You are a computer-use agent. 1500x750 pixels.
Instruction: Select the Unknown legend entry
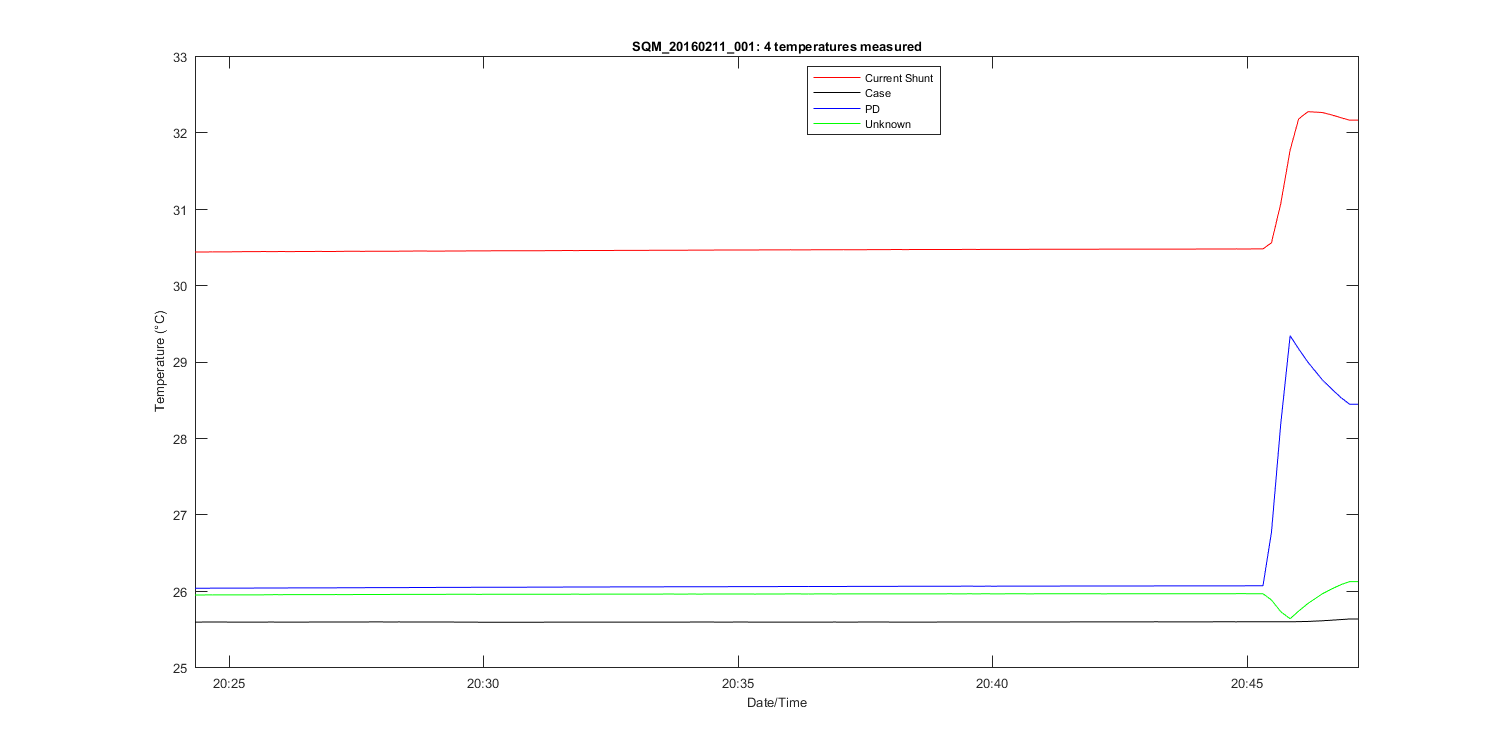[x=887, y=125]
